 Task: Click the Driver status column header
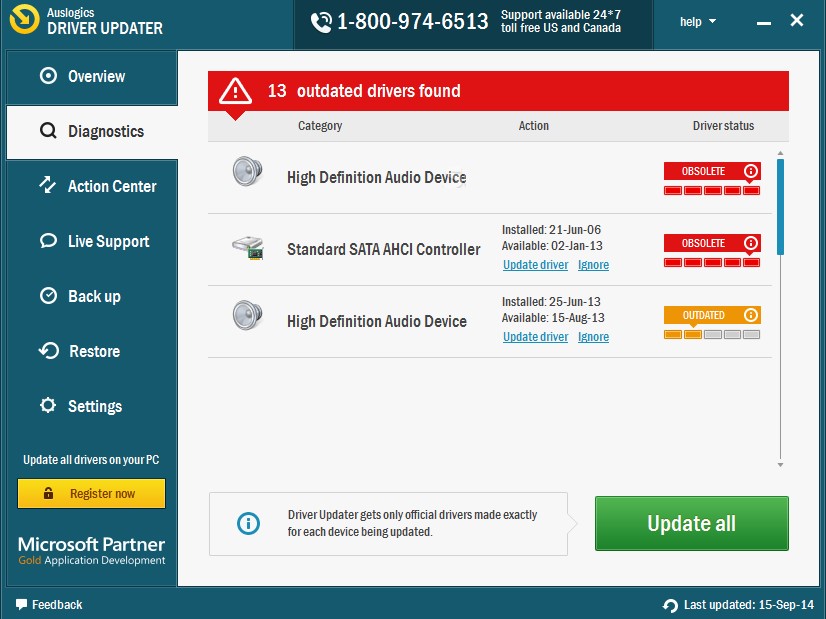point(723,125)
